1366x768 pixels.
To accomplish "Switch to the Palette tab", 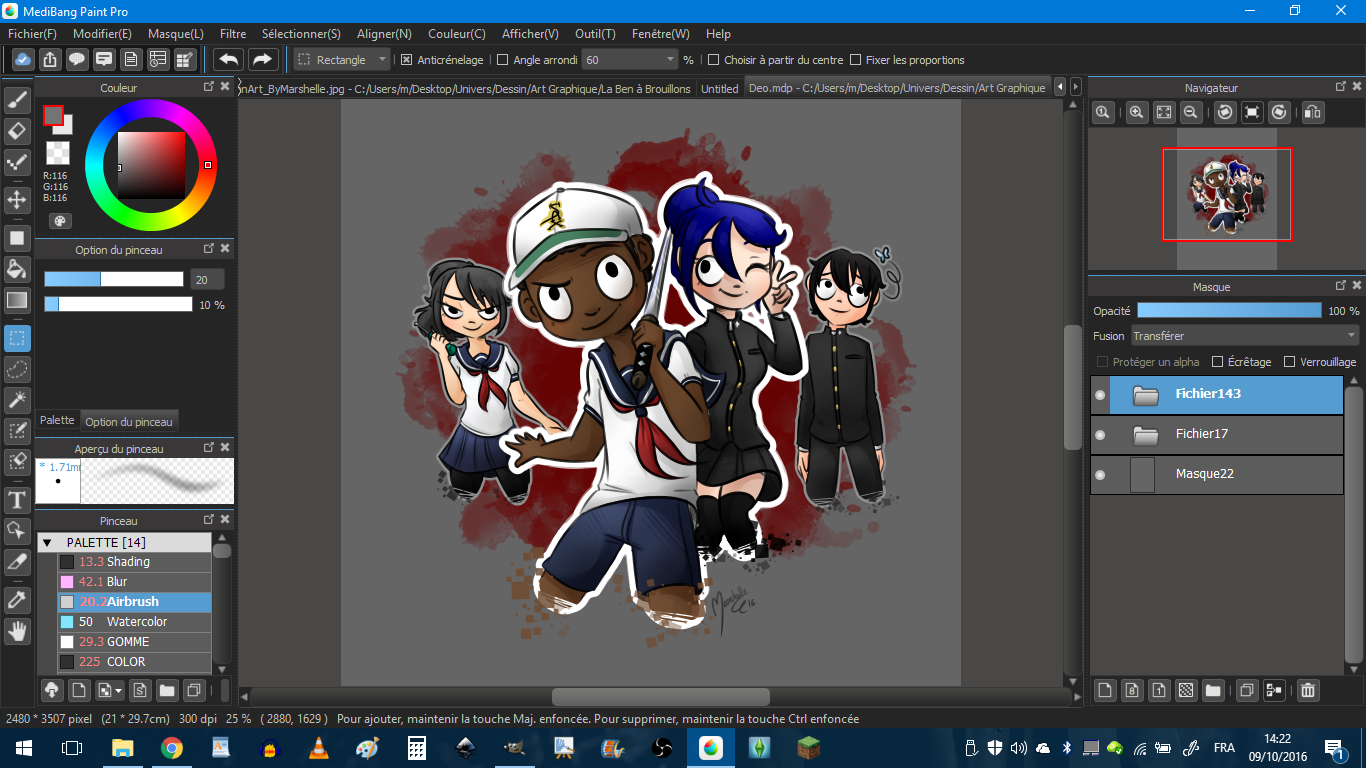I will point(57,421).
